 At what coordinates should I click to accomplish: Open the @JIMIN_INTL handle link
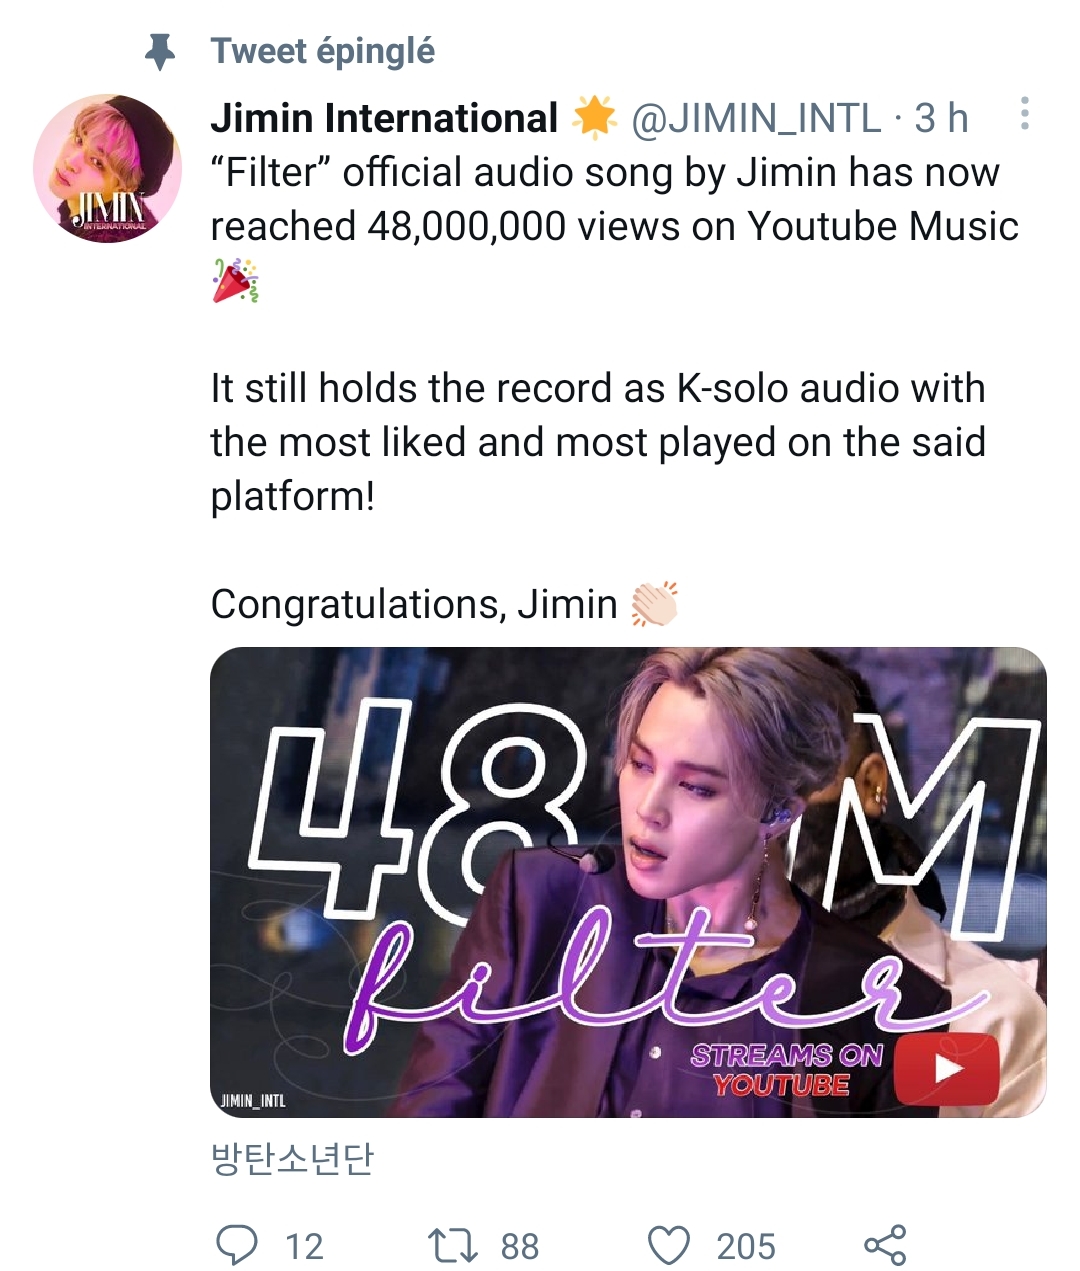pyautogui.click(x=756, y=118)
